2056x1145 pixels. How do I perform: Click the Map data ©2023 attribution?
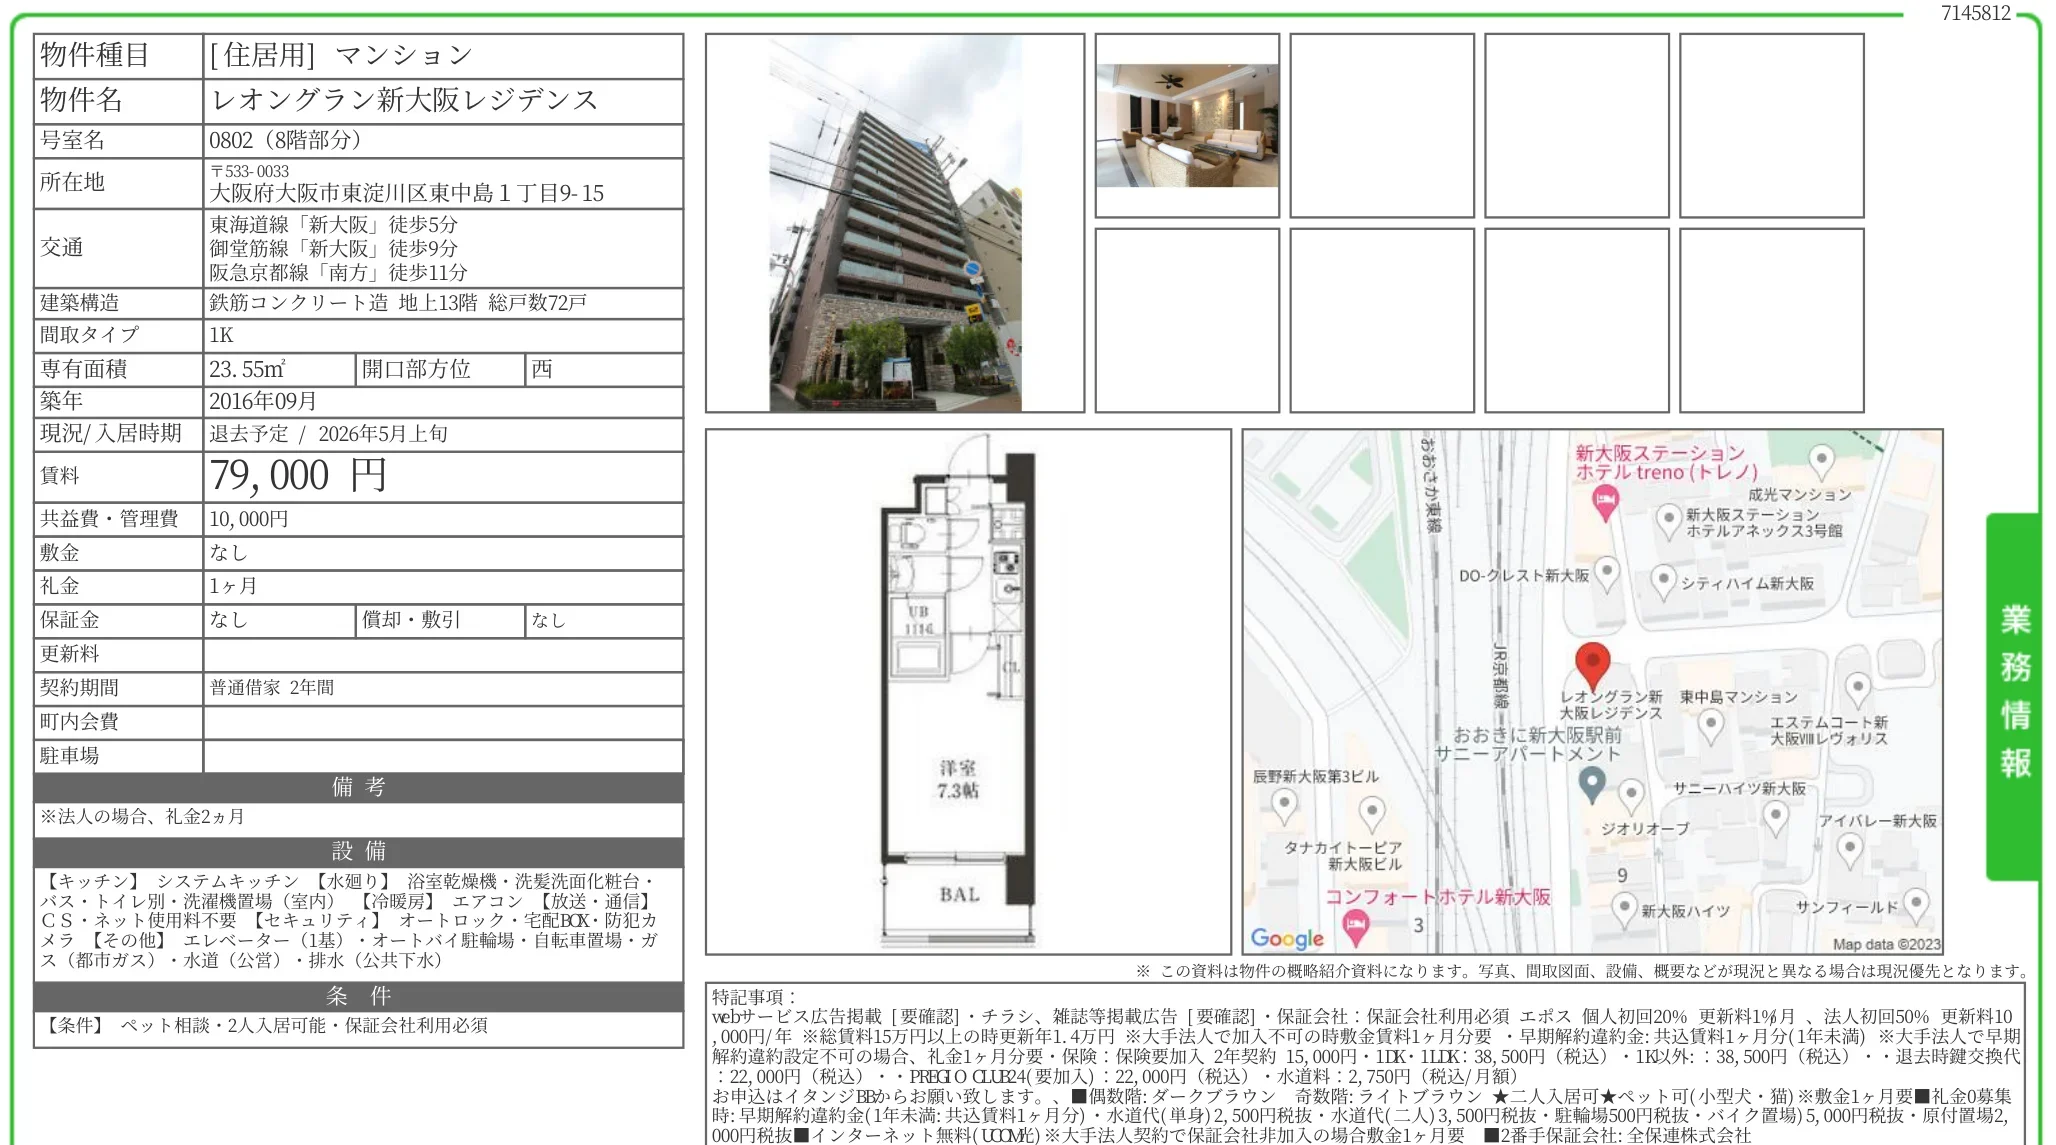(x=1885, y=944)
